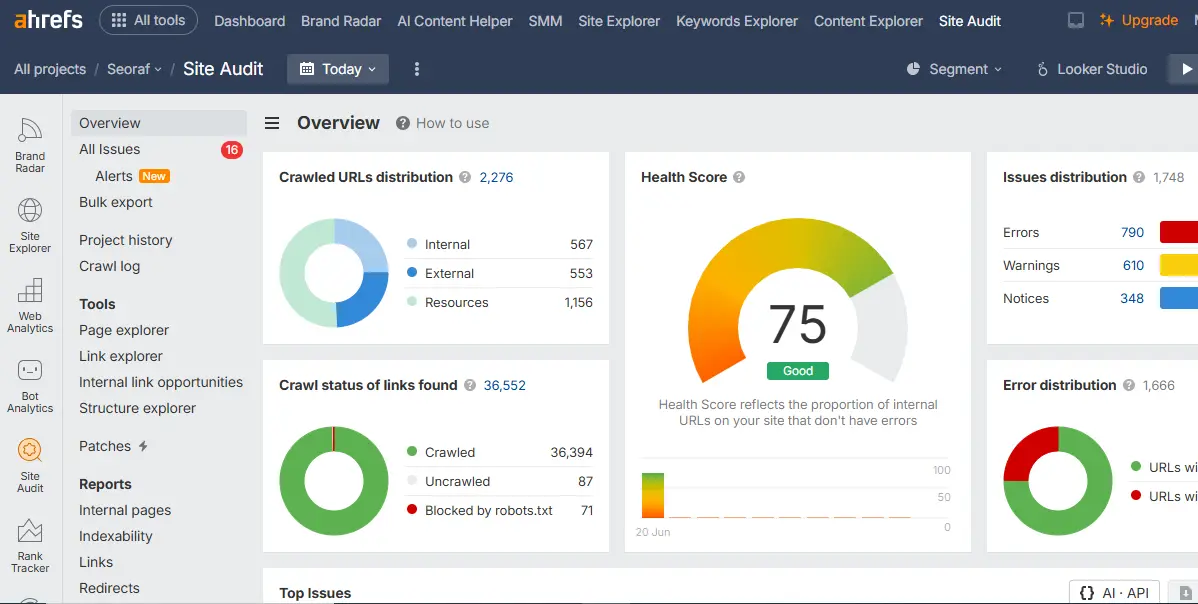Open Crawl log

click(109, 266)
